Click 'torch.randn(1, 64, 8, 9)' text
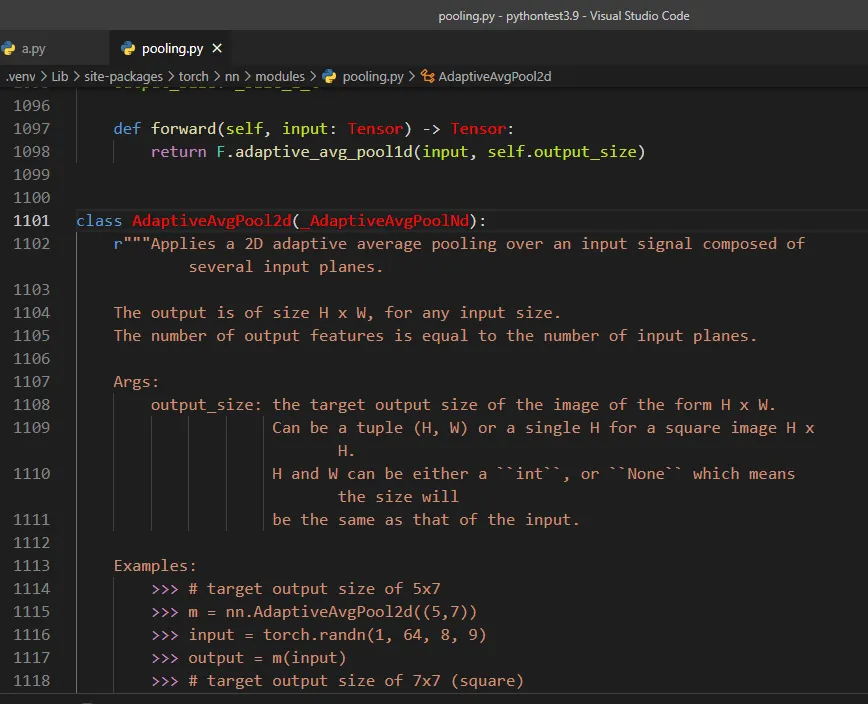Screen dimensions: 868x704 [x=374, y=635]
